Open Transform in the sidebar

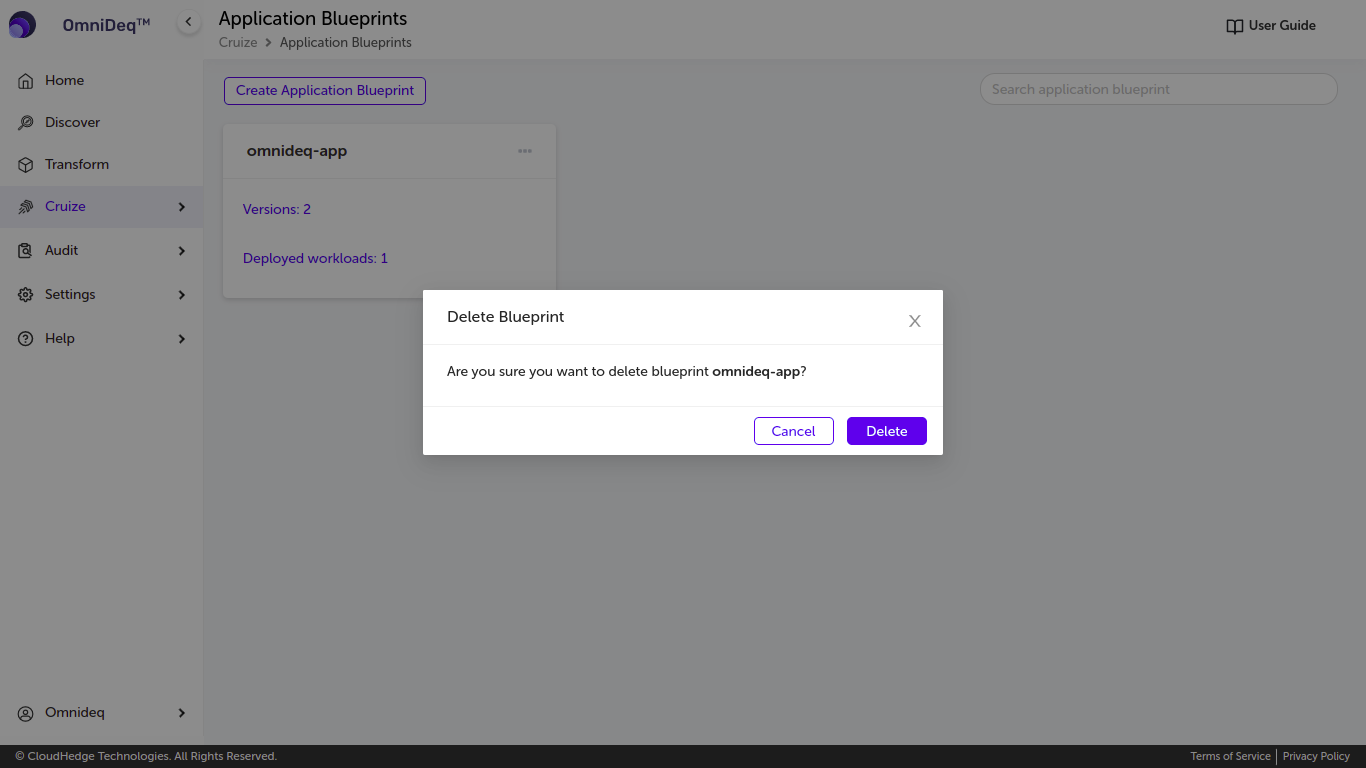click(x=77, y=164)
